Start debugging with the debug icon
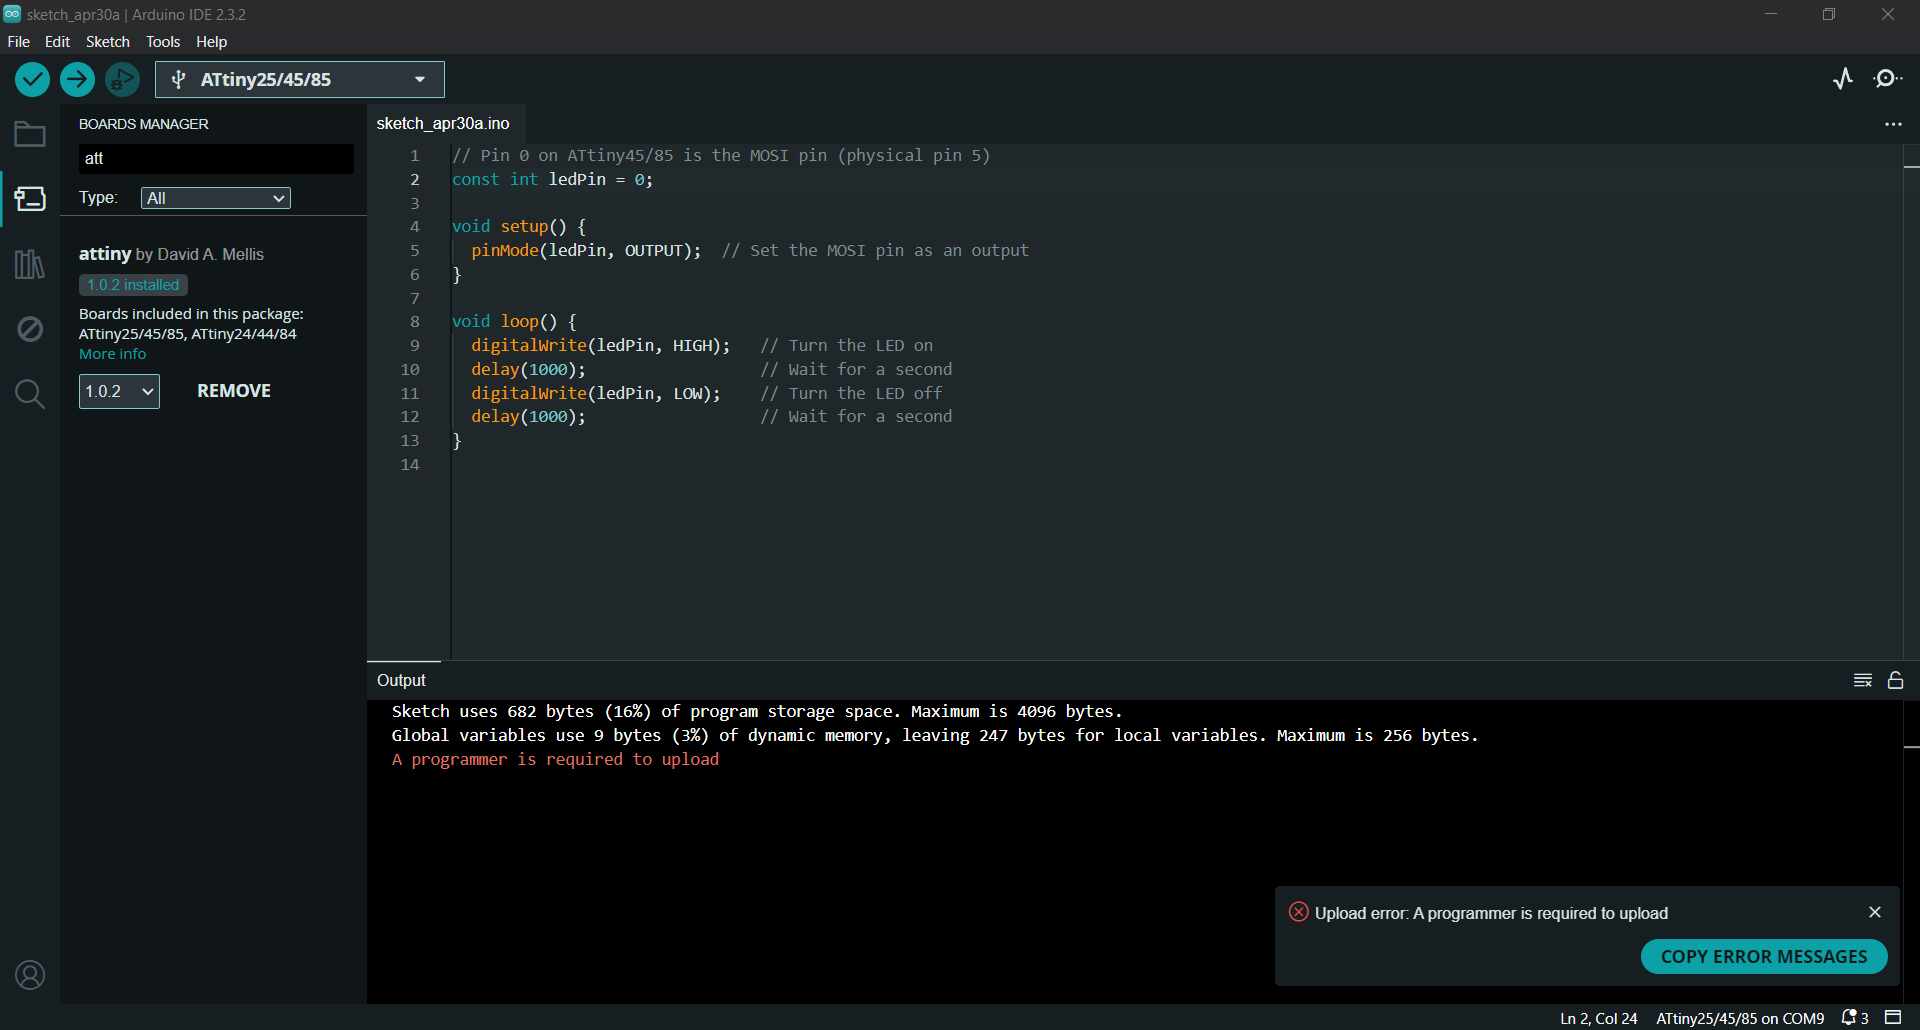The image size is (1920, 1030). [x=122, y=79]
